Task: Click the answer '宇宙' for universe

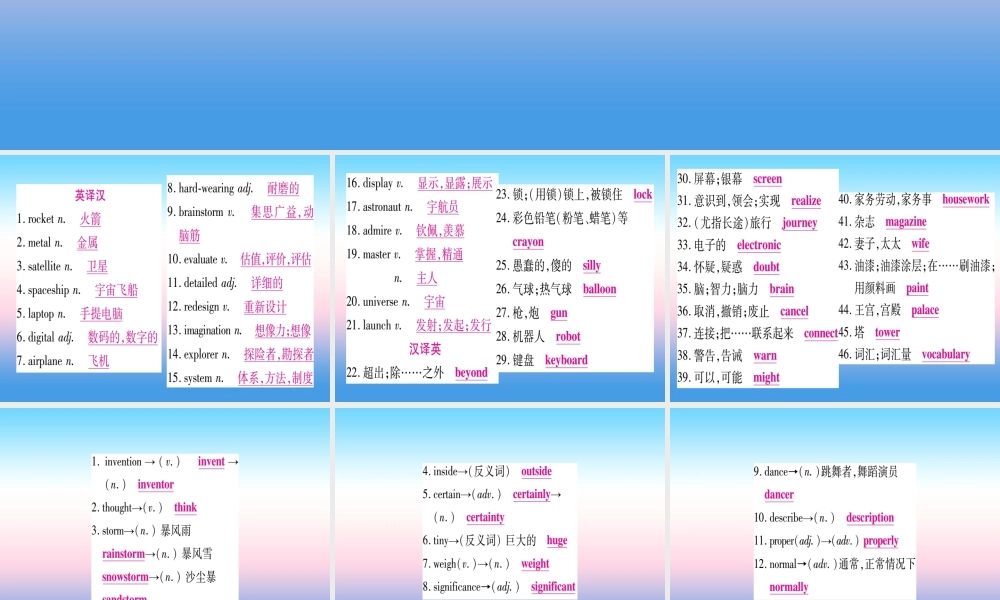Action: (434, 302)
